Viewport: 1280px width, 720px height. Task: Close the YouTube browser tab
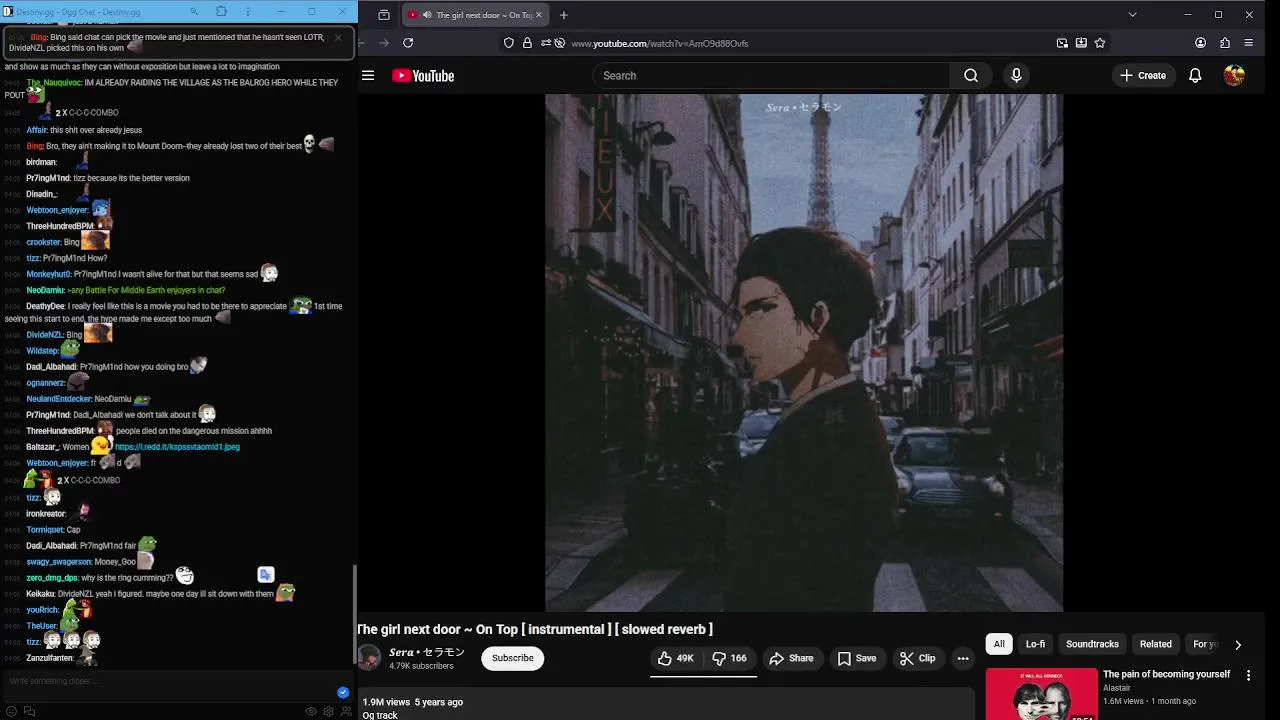pyautogui.click(x=539, y=15)
